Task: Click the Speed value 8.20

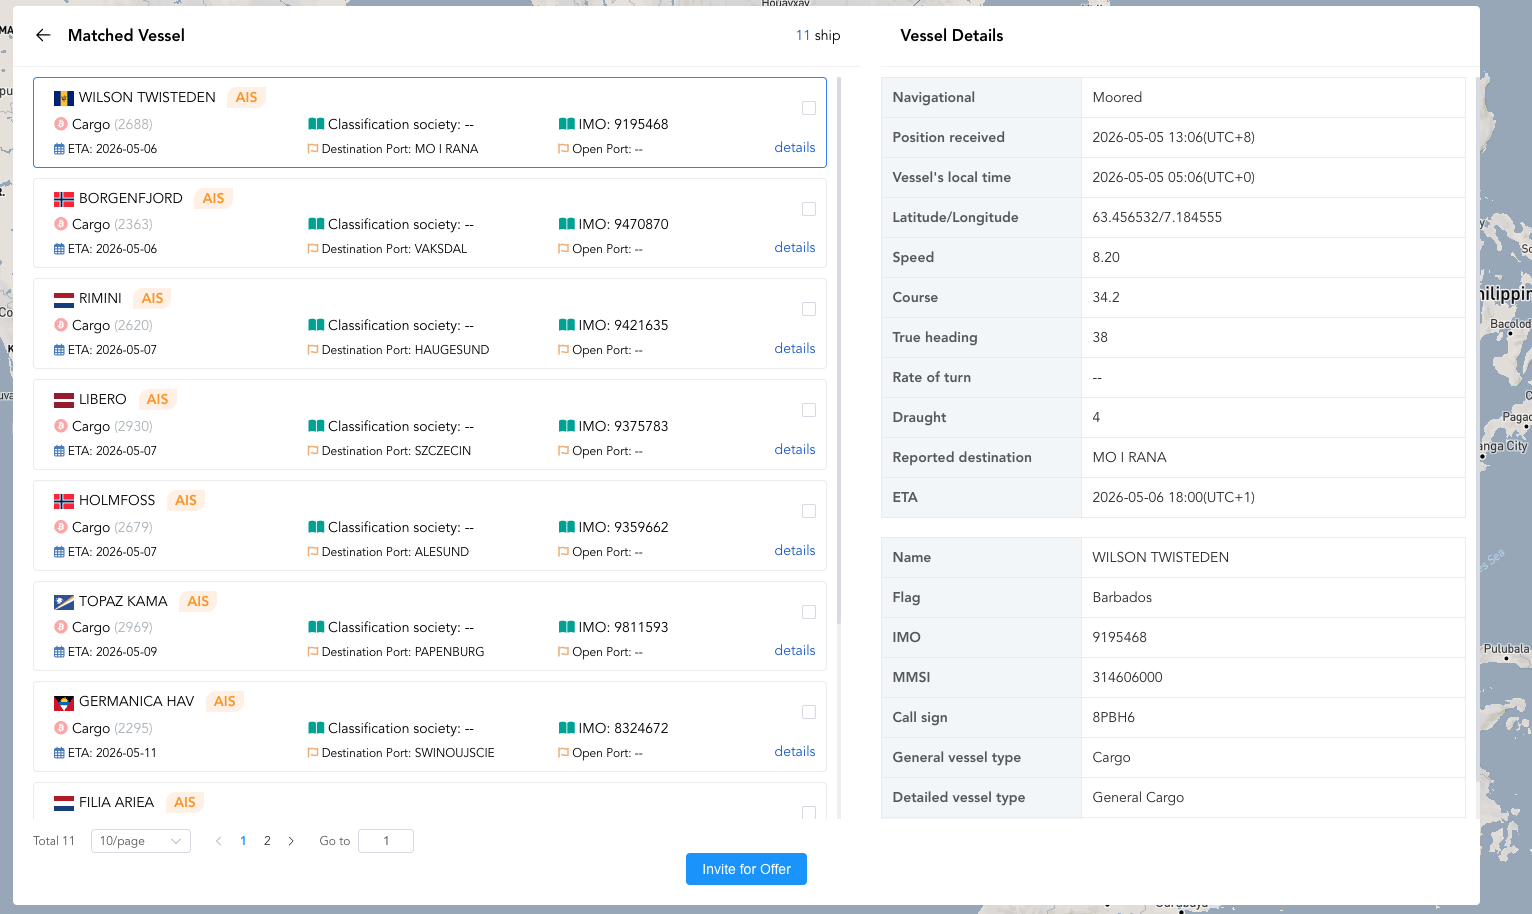Action: pyautogui.click(x=1106, y=257)
